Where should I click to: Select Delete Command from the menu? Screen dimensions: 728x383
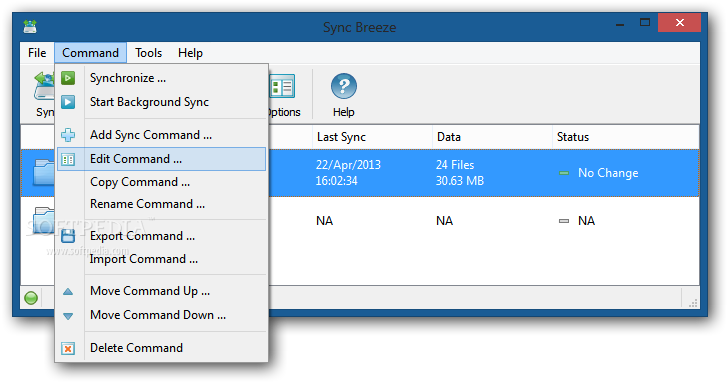[161, 348]
